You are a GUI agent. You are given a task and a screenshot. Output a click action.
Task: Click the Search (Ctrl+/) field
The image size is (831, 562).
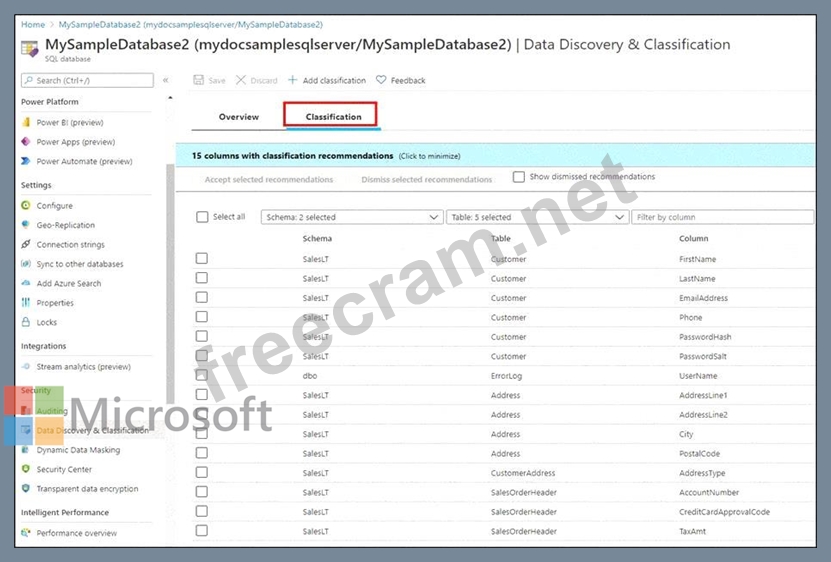pyautogui.click(x=87, y=80)
